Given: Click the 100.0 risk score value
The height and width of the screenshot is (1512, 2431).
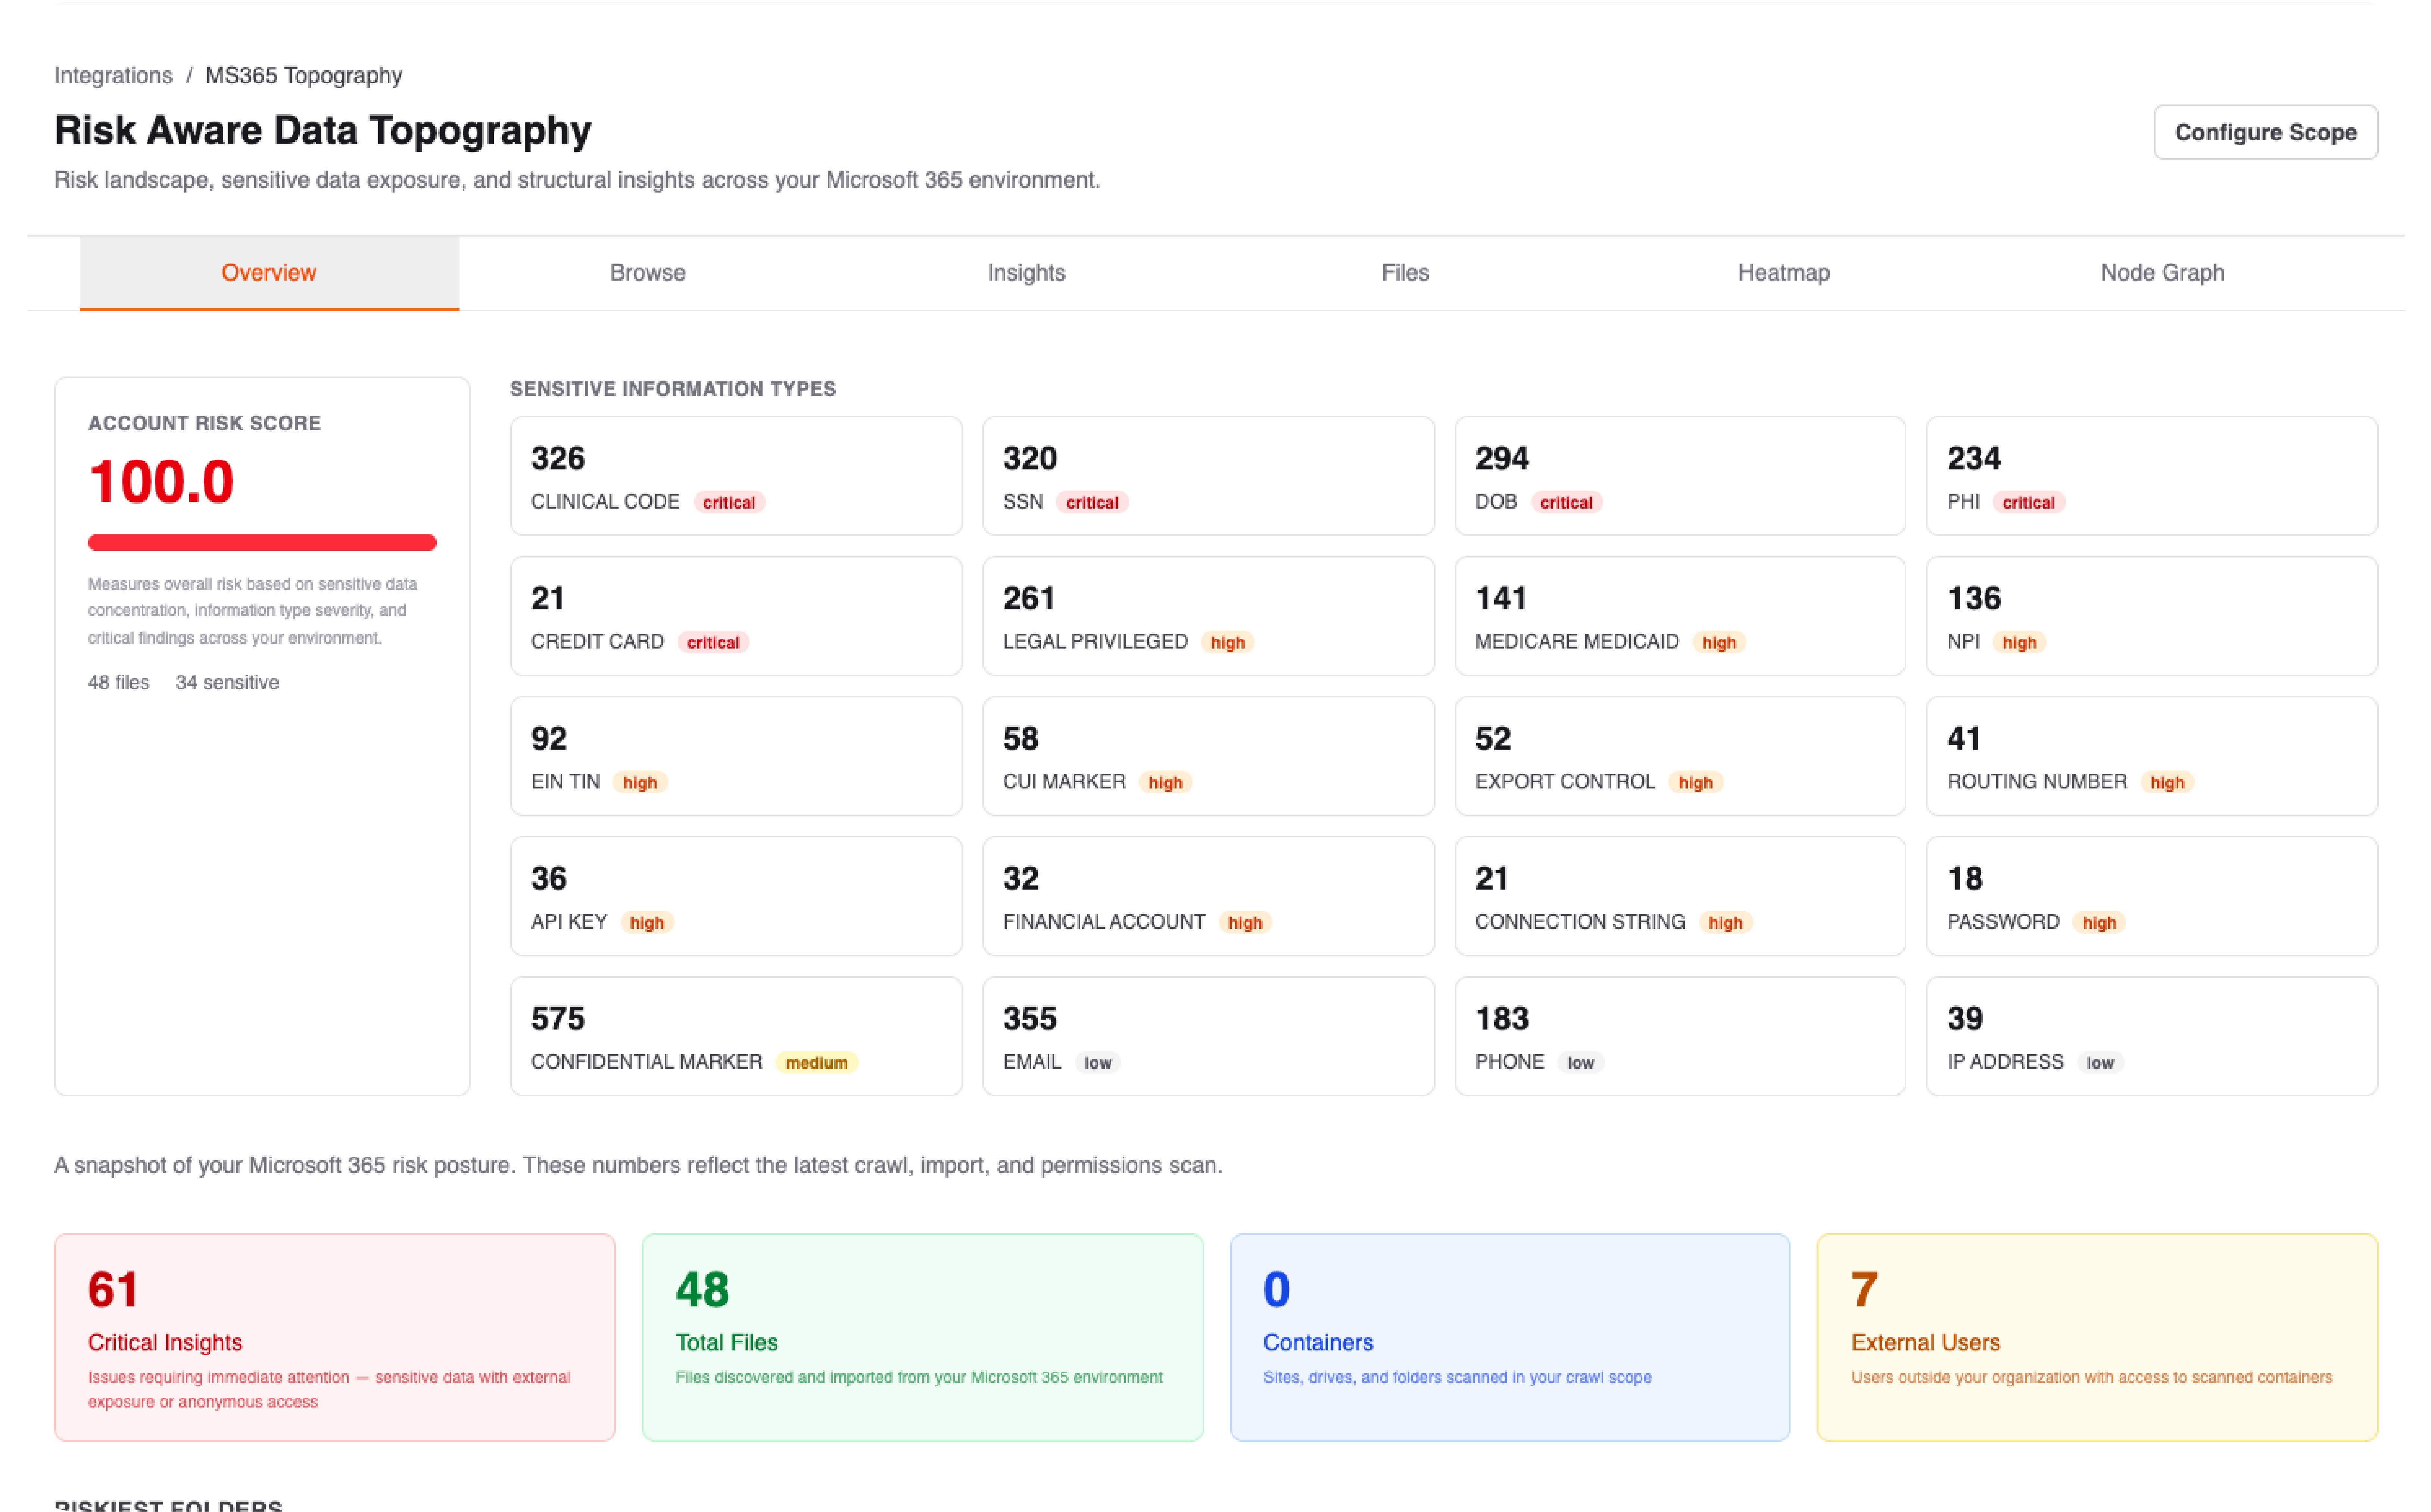Looking at the screenshot, I should pyautogui.click(x=161, y=482).
